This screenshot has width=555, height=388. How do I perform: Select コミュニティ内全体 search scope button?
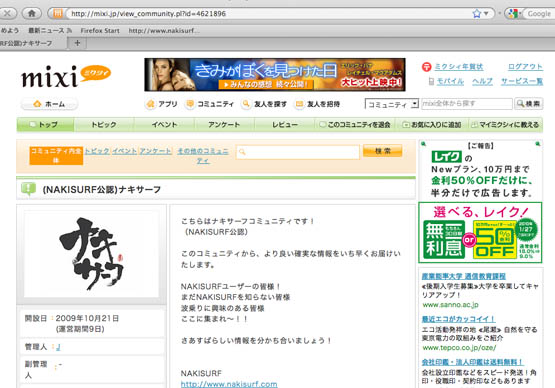(56, 155)
